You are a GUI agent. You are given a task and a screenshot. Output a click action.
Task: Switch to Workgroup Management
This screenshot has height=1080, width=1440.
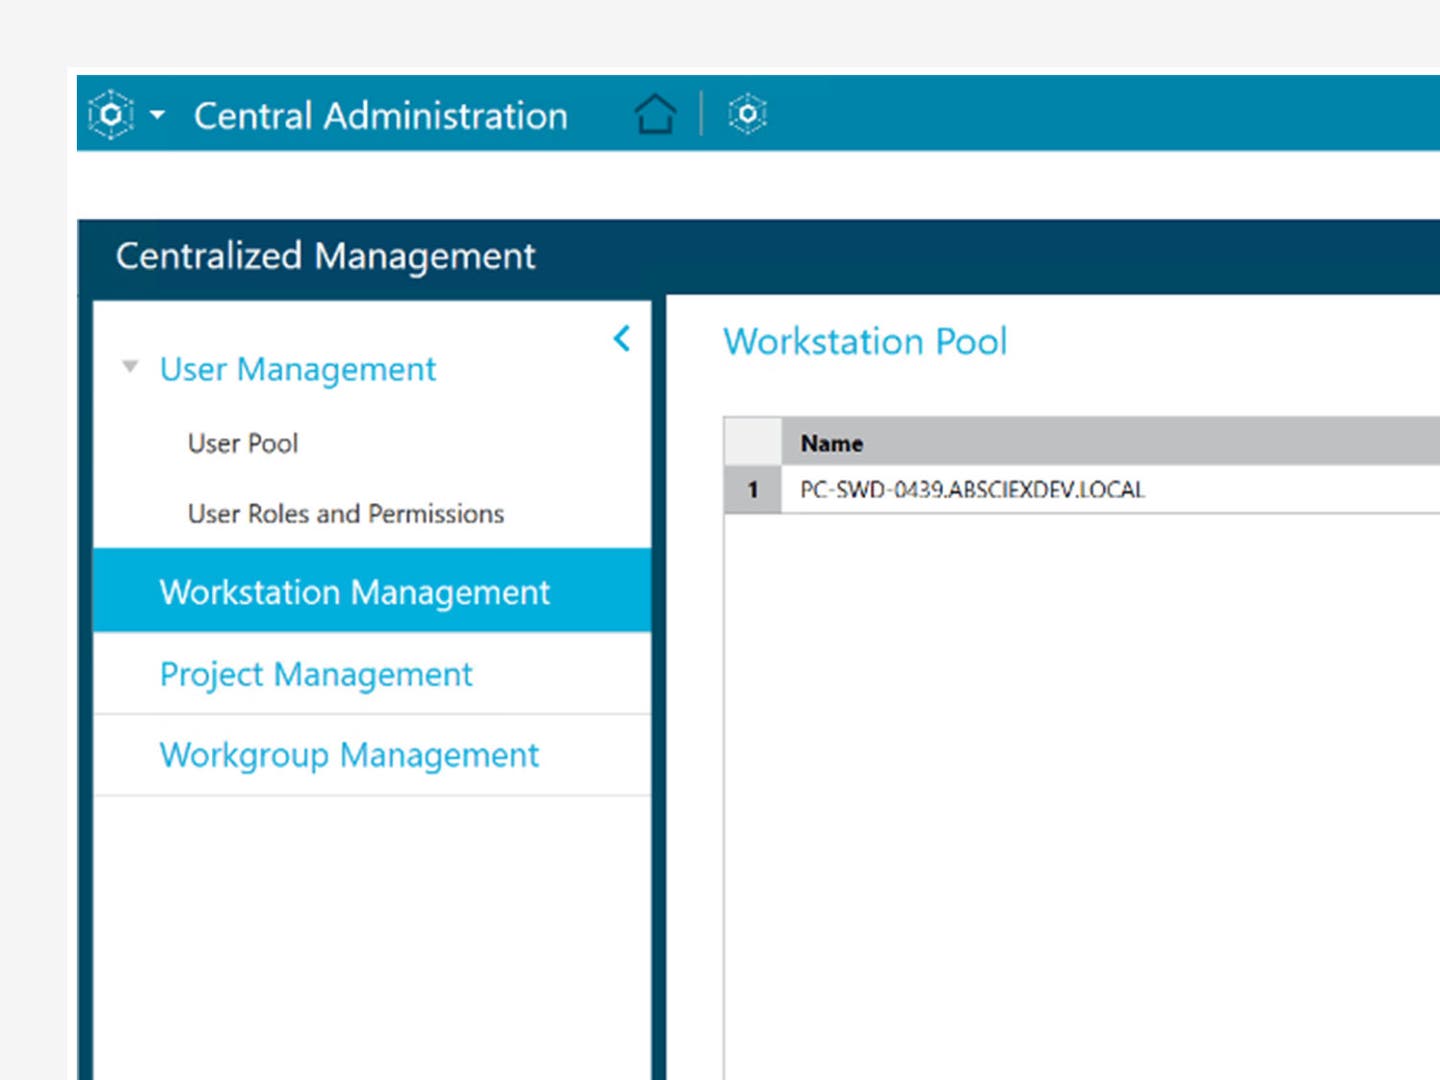pyautogui.click(x=372, y=755)
